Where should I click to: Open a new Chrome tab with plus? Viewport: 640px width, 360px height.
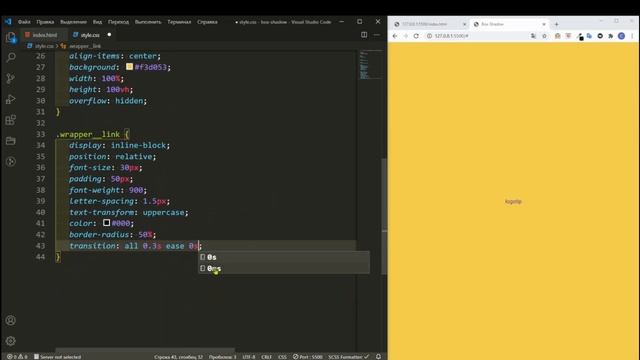point(556,24)
